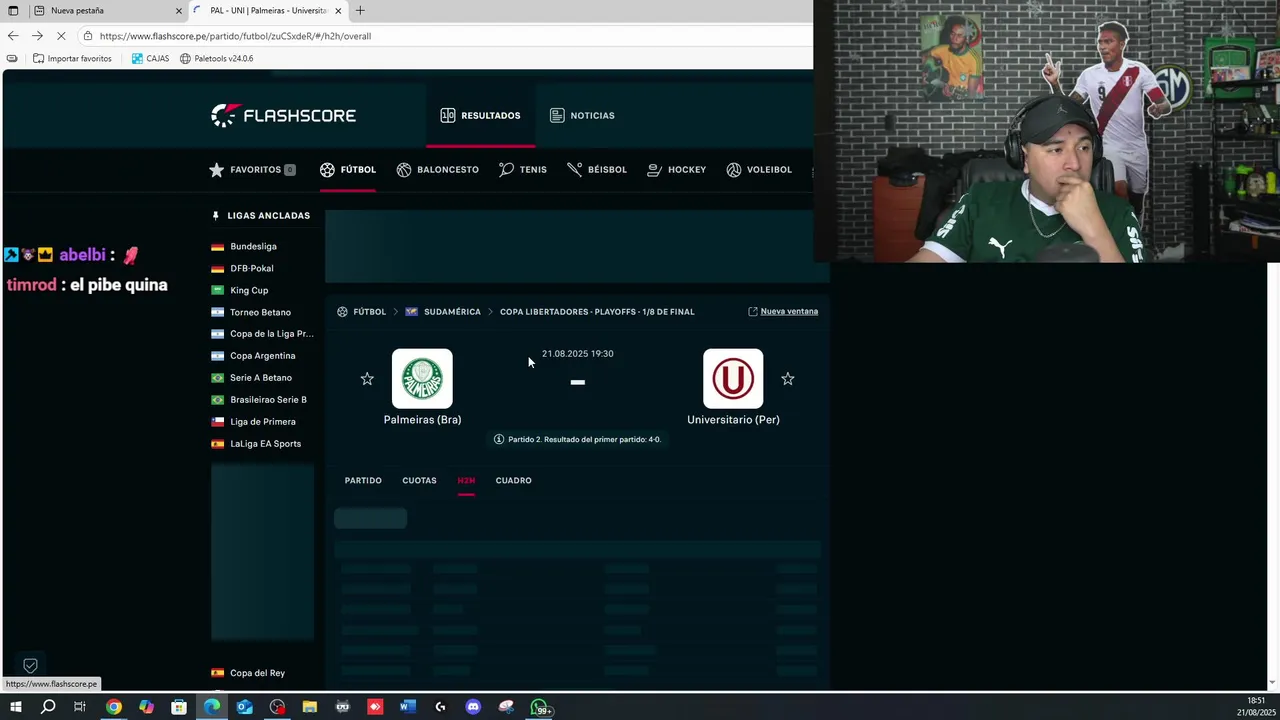Open the Flashscore logo home link
Image resolution: width=1280 pixels, height=720 pixels.
pos(283,115)
